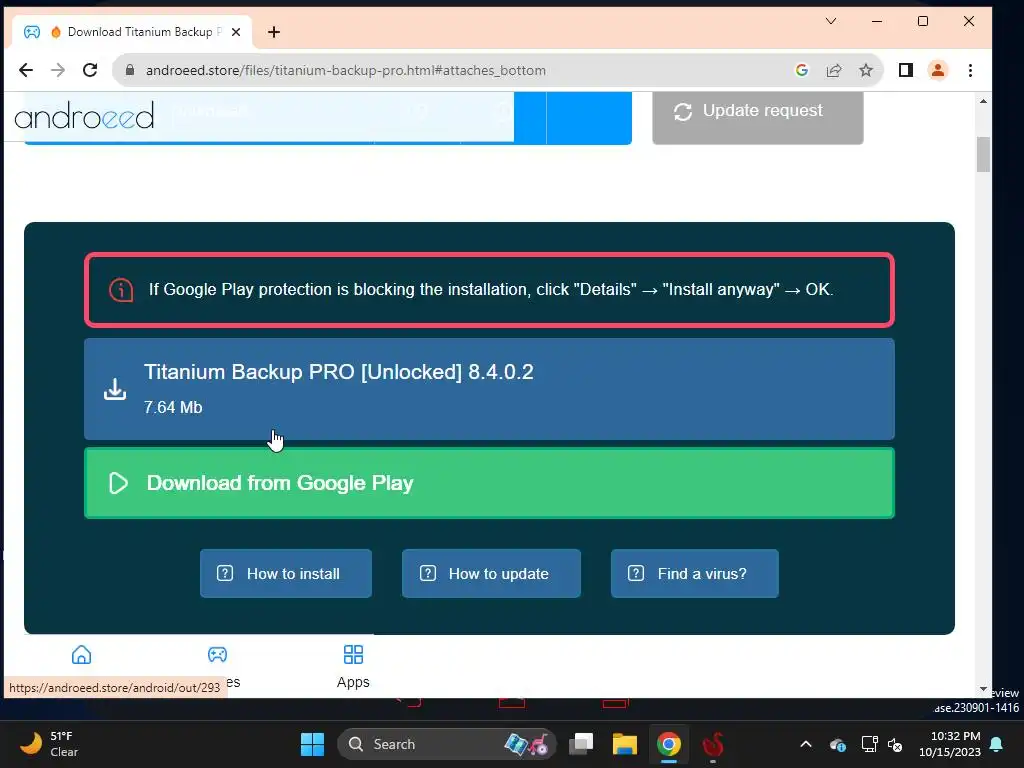The width and height of the screenshot is (1024, 768).
Task: Click the info icon in the warning banner
Action: pyautogui.click(x=121, y=289)
